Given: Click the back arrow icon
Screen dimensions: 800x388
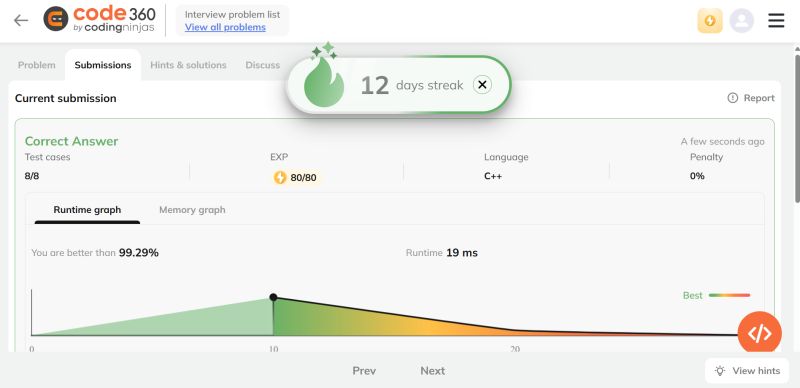Looking at the screenshot, I should click(21, 20).
